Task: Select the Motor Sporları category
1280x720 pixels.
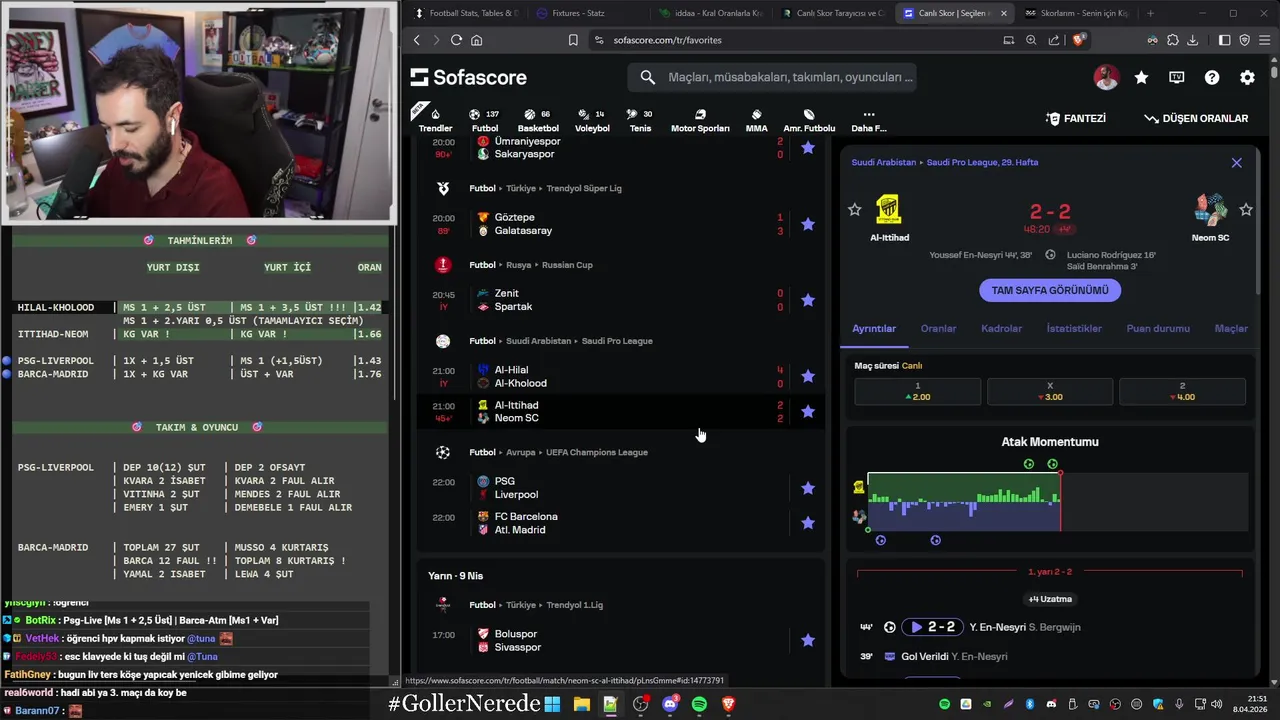Action: [x=700, y=120]
